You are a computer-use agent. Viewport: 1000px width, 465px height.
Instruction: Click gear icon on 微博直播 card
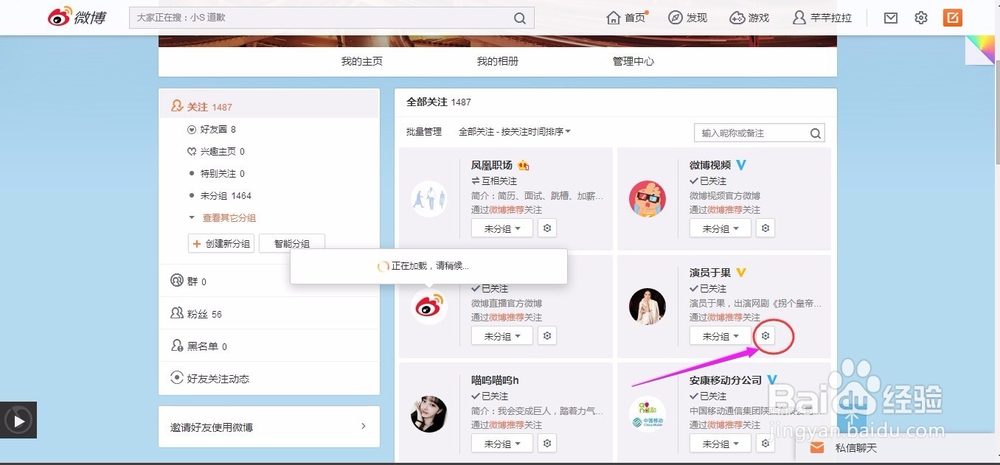tap(547, 335)
